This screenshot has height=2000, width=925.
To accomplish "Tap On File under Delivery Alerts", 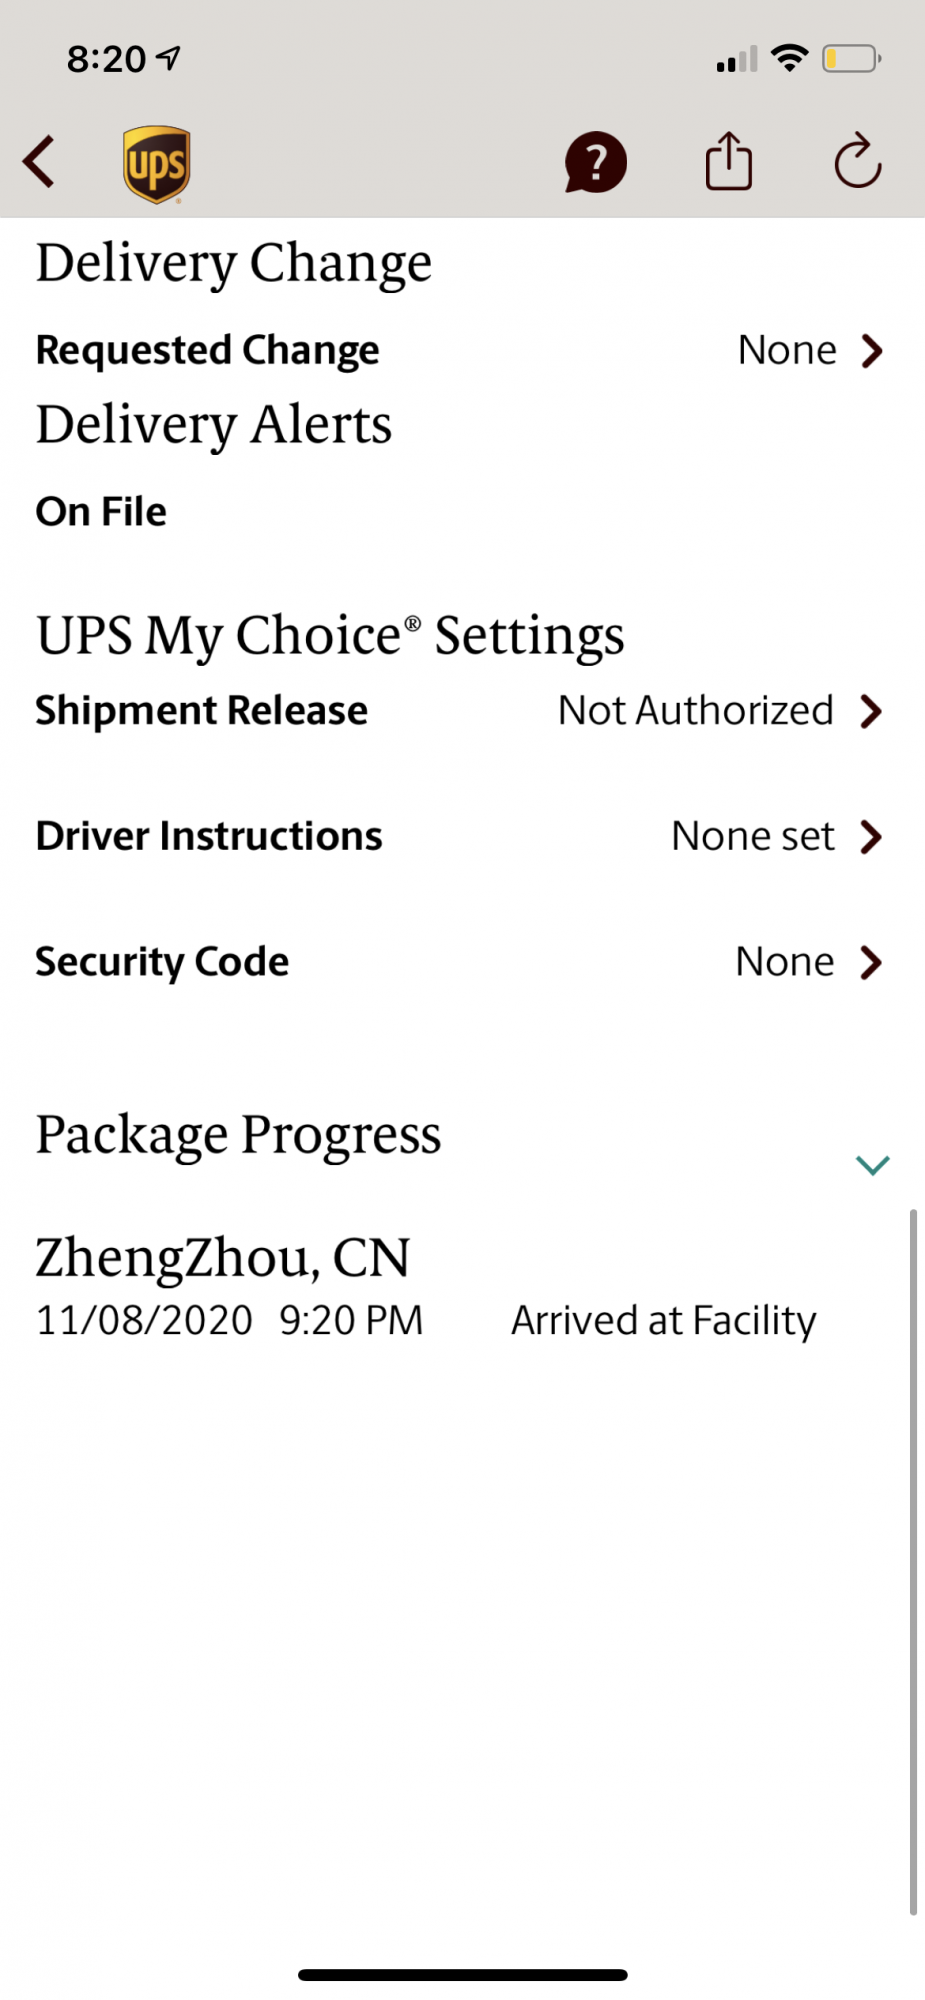I will tap(101, 512).
